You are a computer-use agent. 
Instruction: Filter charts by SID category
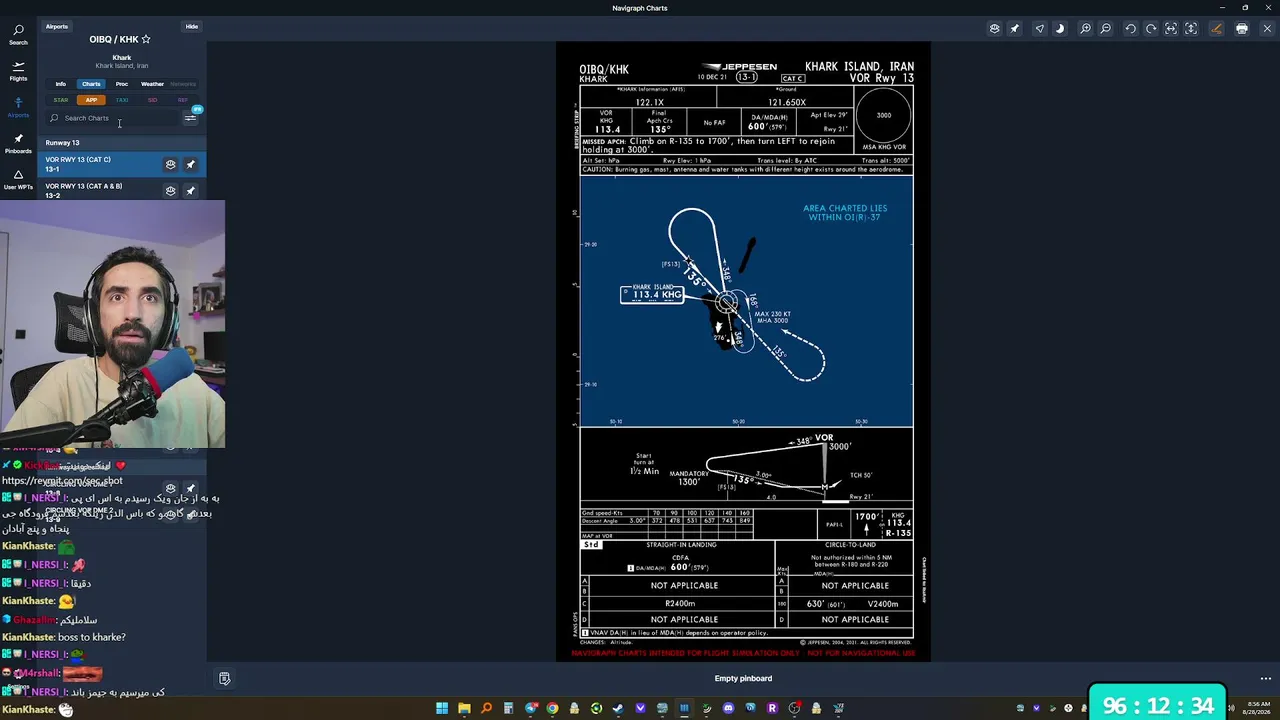coord(152,100)
